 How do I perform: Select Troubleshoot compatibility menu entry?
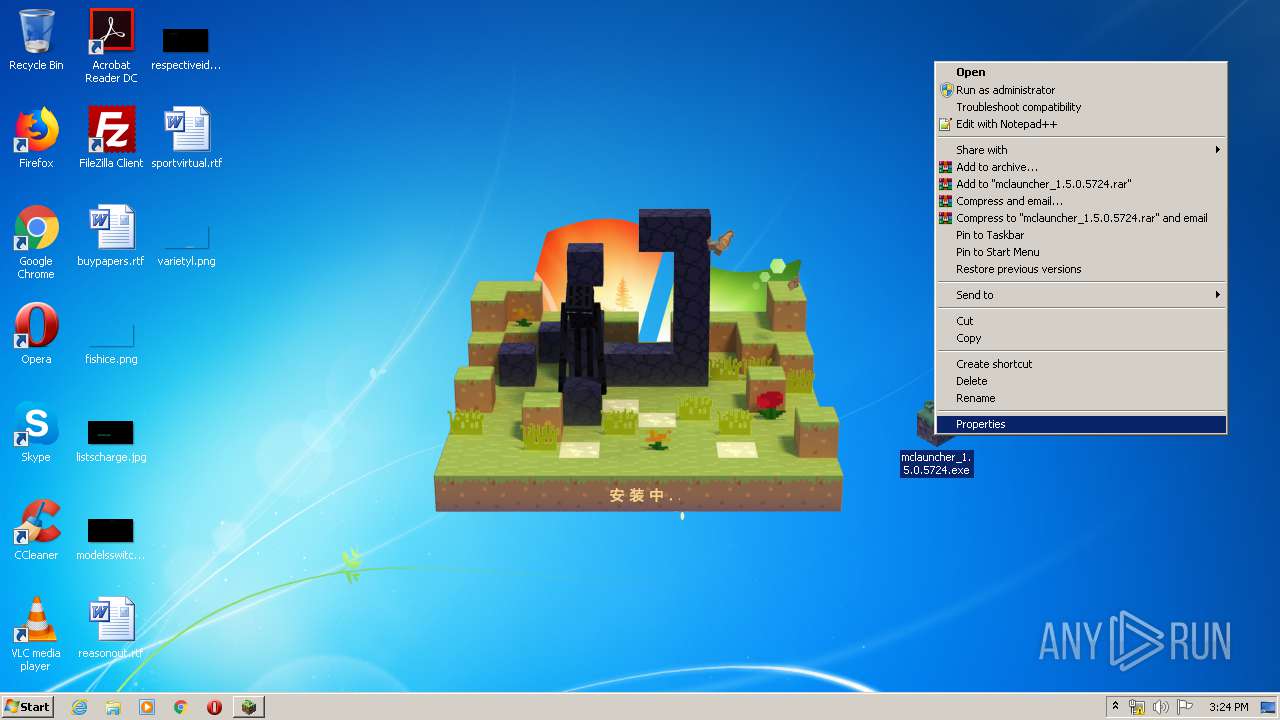(x=1080, y=107)
